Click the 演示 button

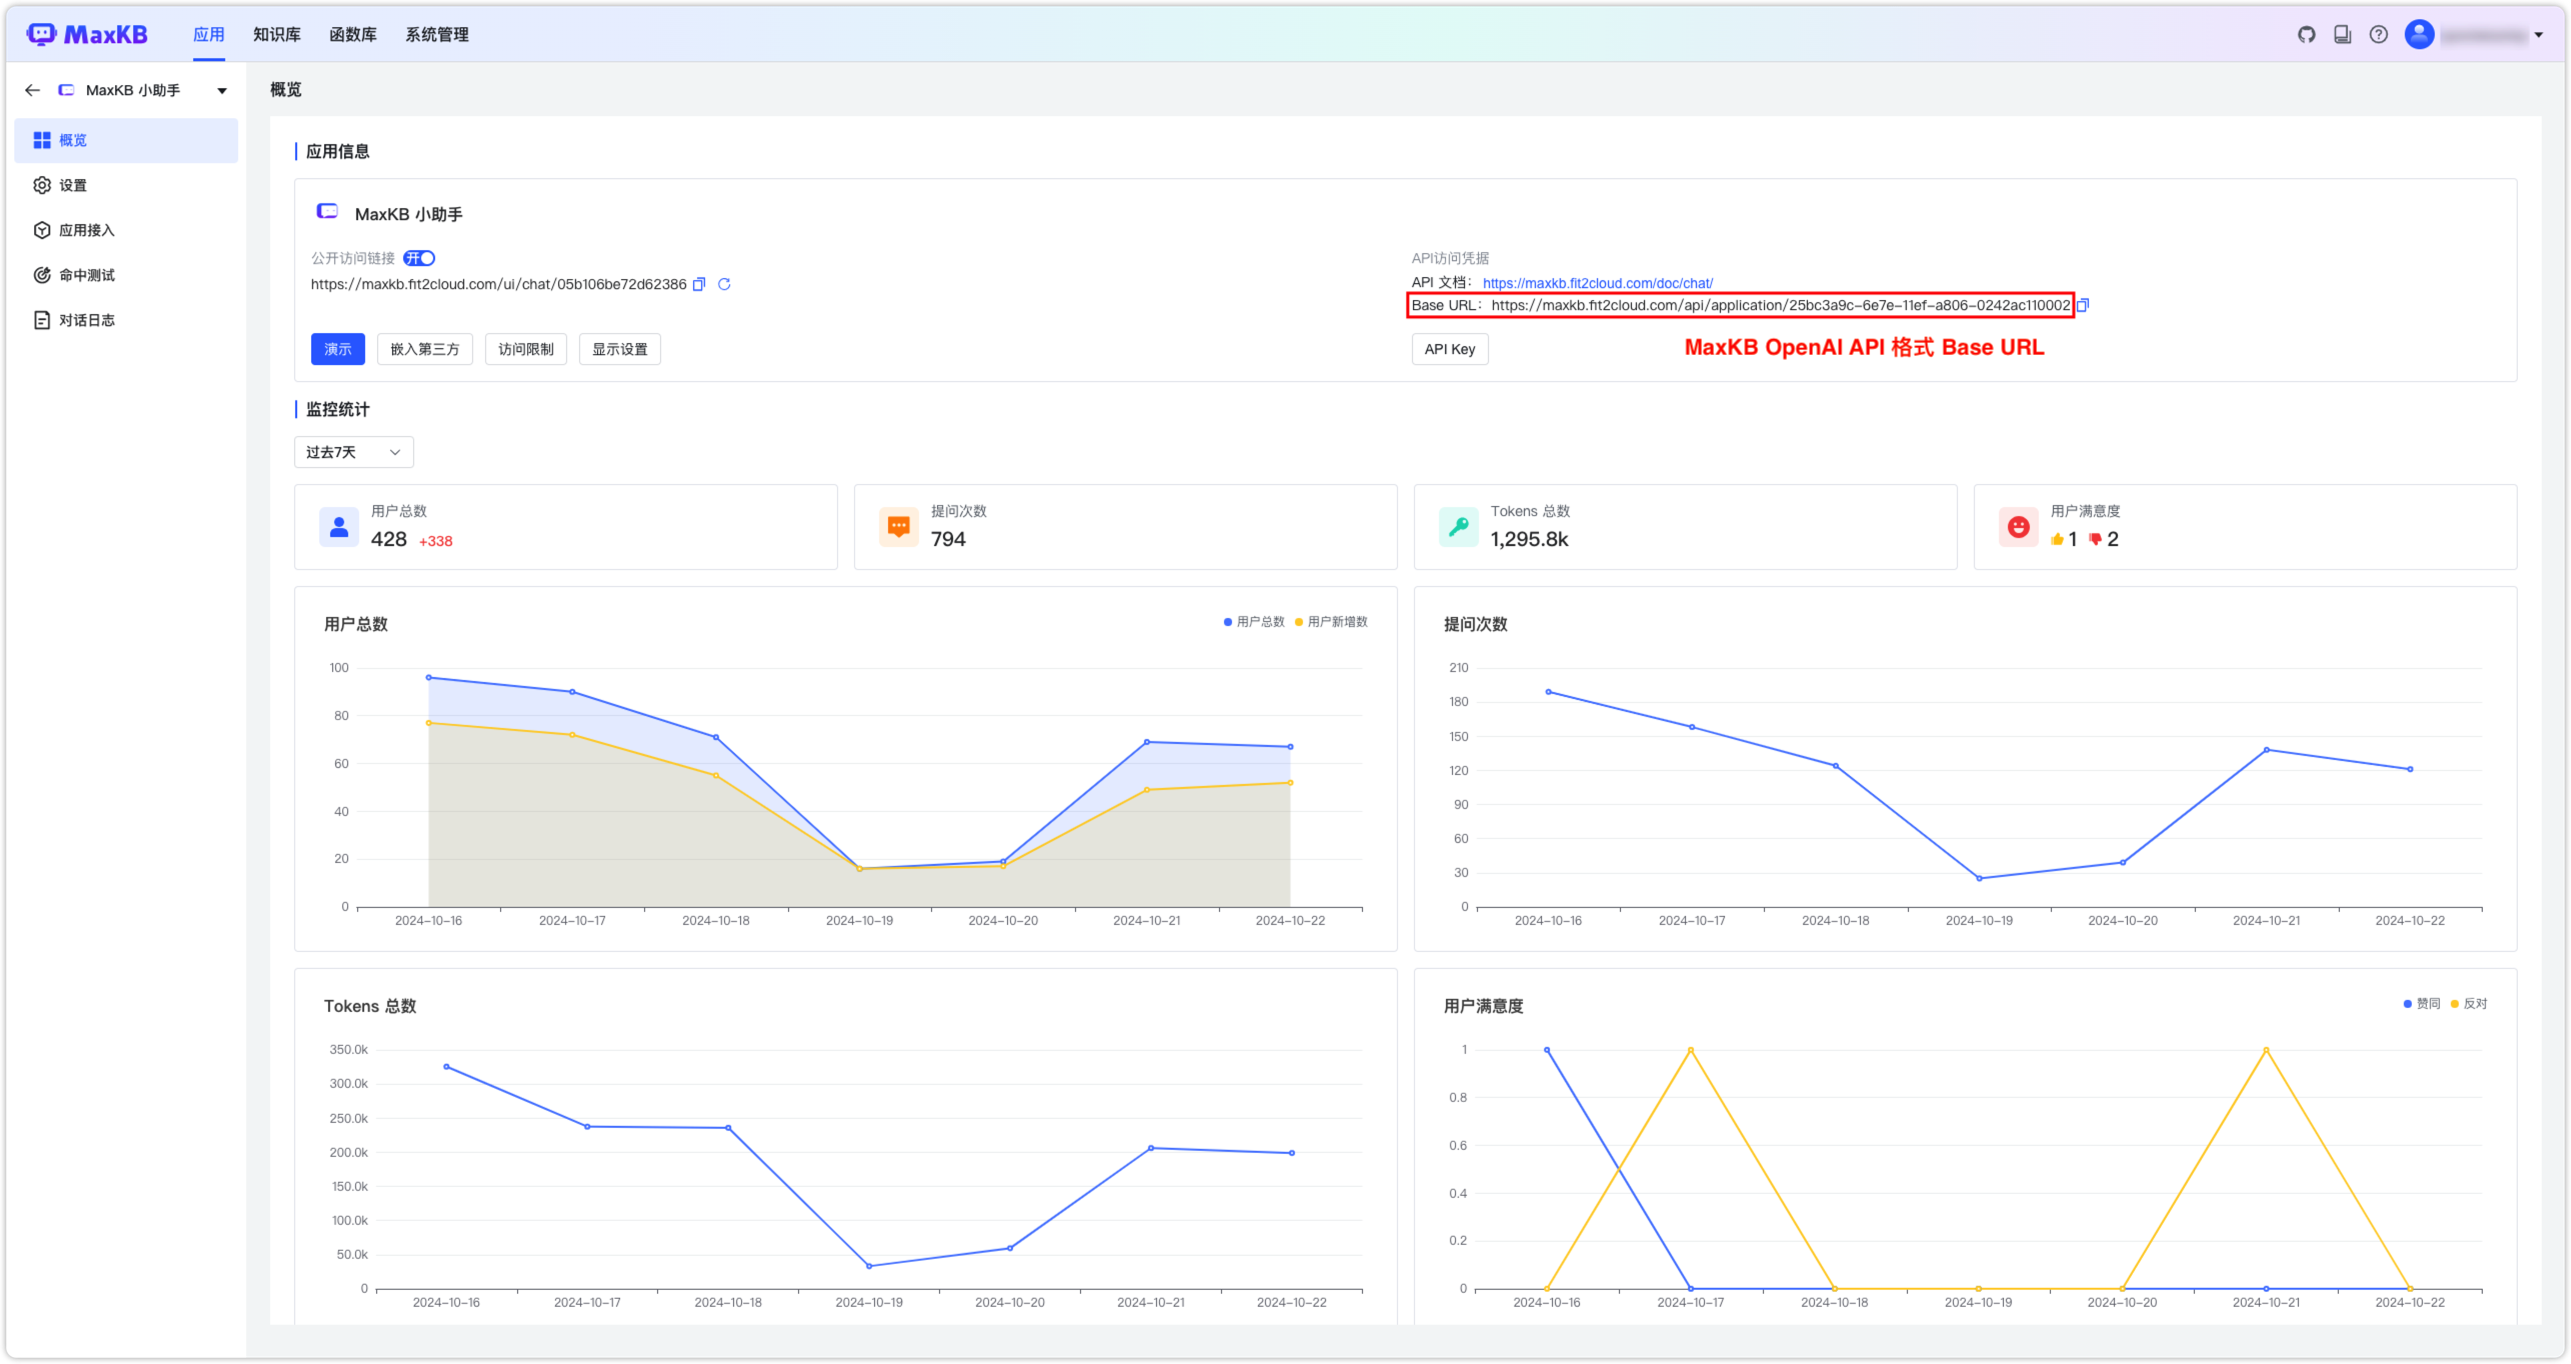coord(337,349)
